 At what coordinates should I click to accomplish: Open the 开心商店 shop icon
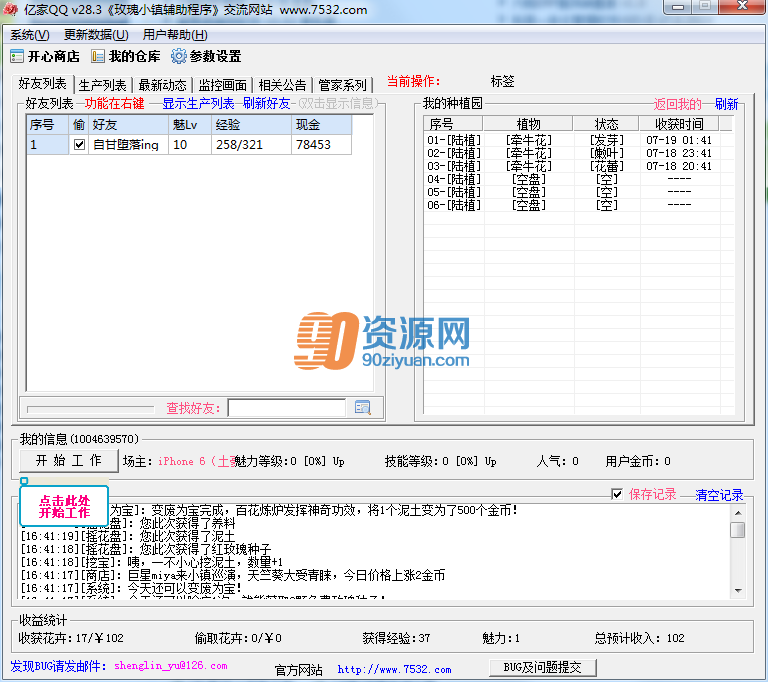tap(45, 56)
